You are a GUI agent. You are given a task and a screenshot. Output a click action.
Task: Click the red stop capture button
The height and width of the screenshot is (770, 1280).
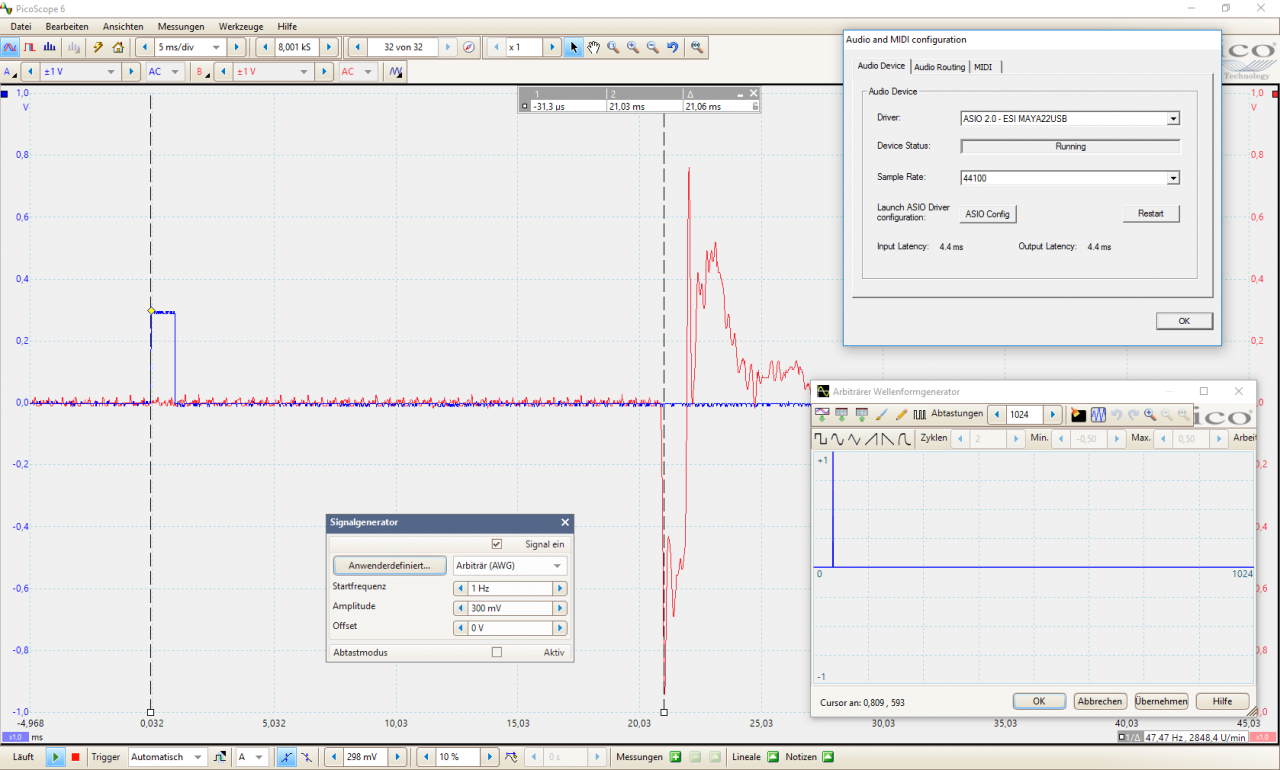click(75, 757)
